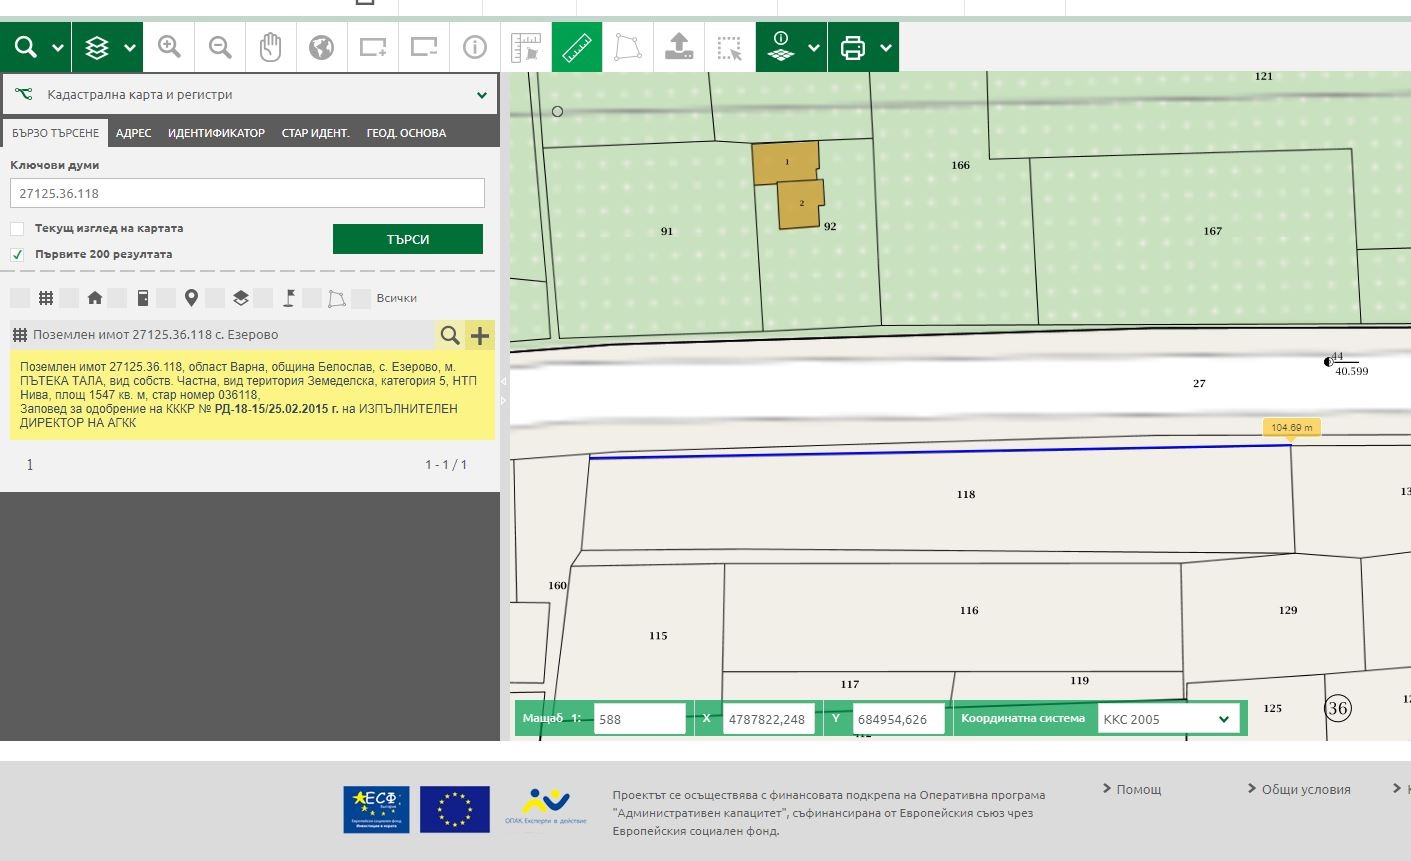The height and width of the screenshot is (861, 1411).
Task: Click the info identify tool
Action: pyautogui.click(x=474, y=46)
